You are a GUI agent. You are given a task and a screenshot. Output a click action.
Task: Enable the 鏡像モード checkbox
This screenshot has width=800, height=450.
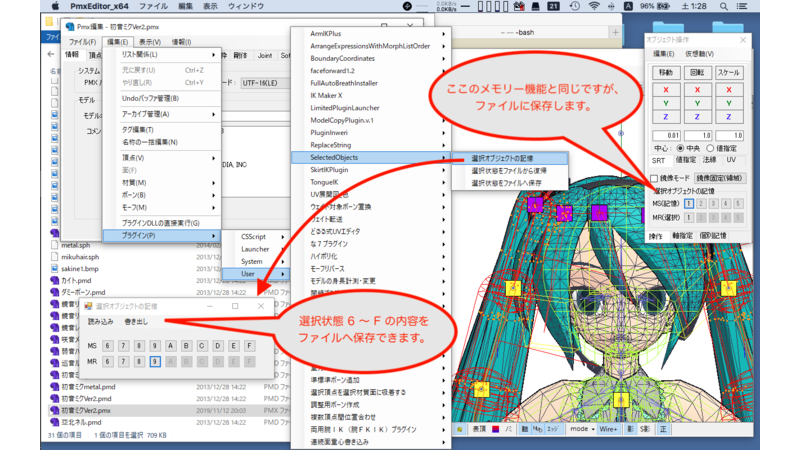pyautogui.click(x=654, y=177)
